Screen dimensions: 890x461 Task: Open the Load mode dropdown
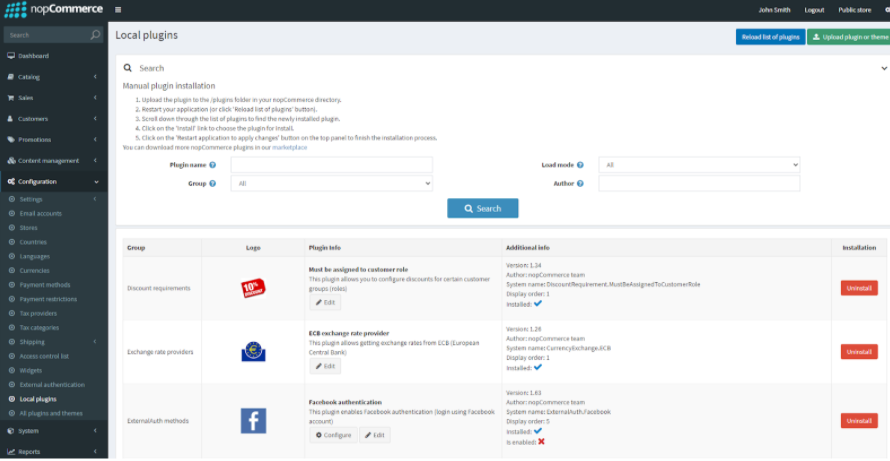(699, 165)
